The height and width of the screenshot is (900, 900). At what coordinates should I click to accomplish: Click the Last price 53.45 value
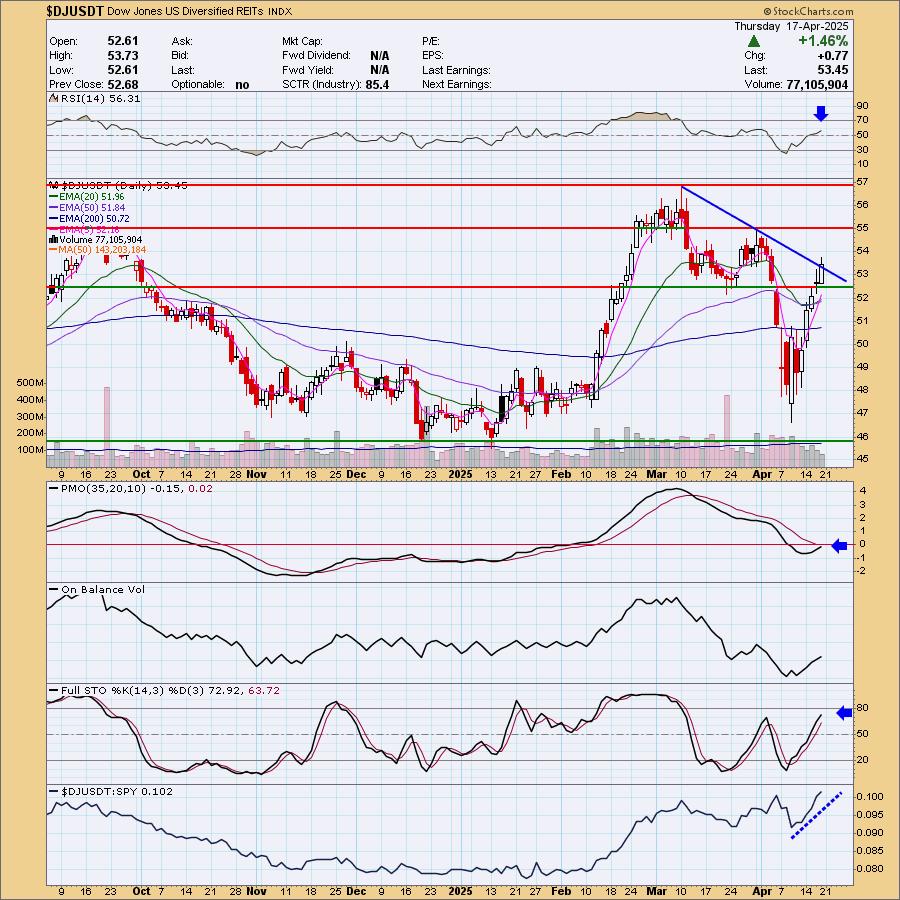(x=833, y=70)
